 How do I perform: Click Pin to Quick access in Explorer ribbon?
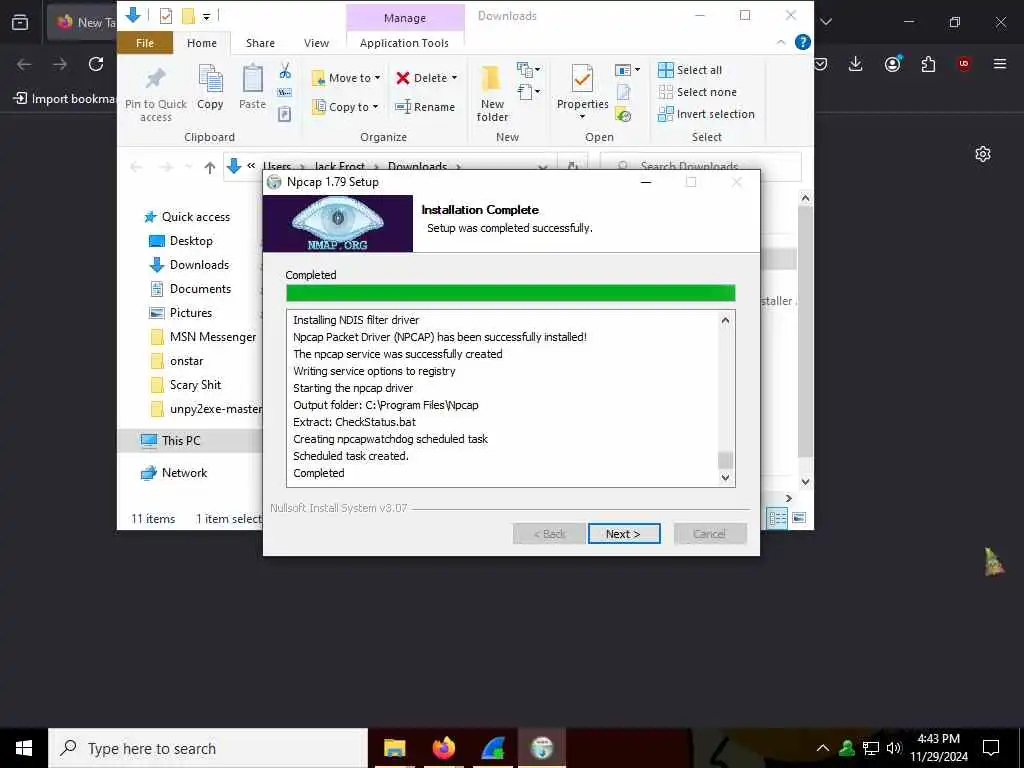tap(155, 94)
